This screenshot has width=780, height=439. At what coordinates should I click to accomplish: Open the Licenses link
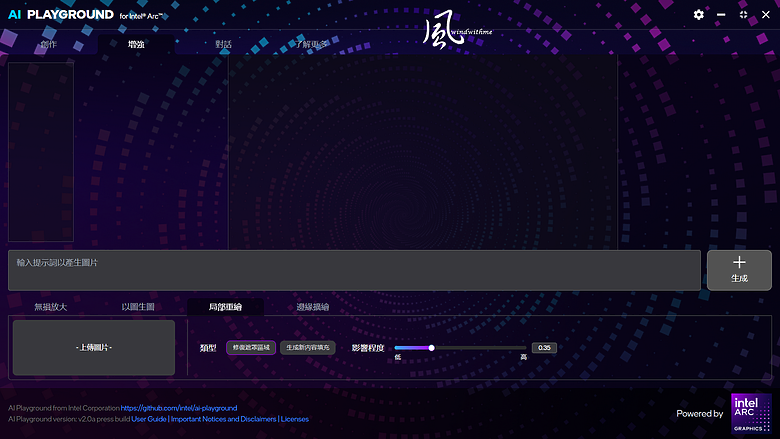tap(294, 419)
